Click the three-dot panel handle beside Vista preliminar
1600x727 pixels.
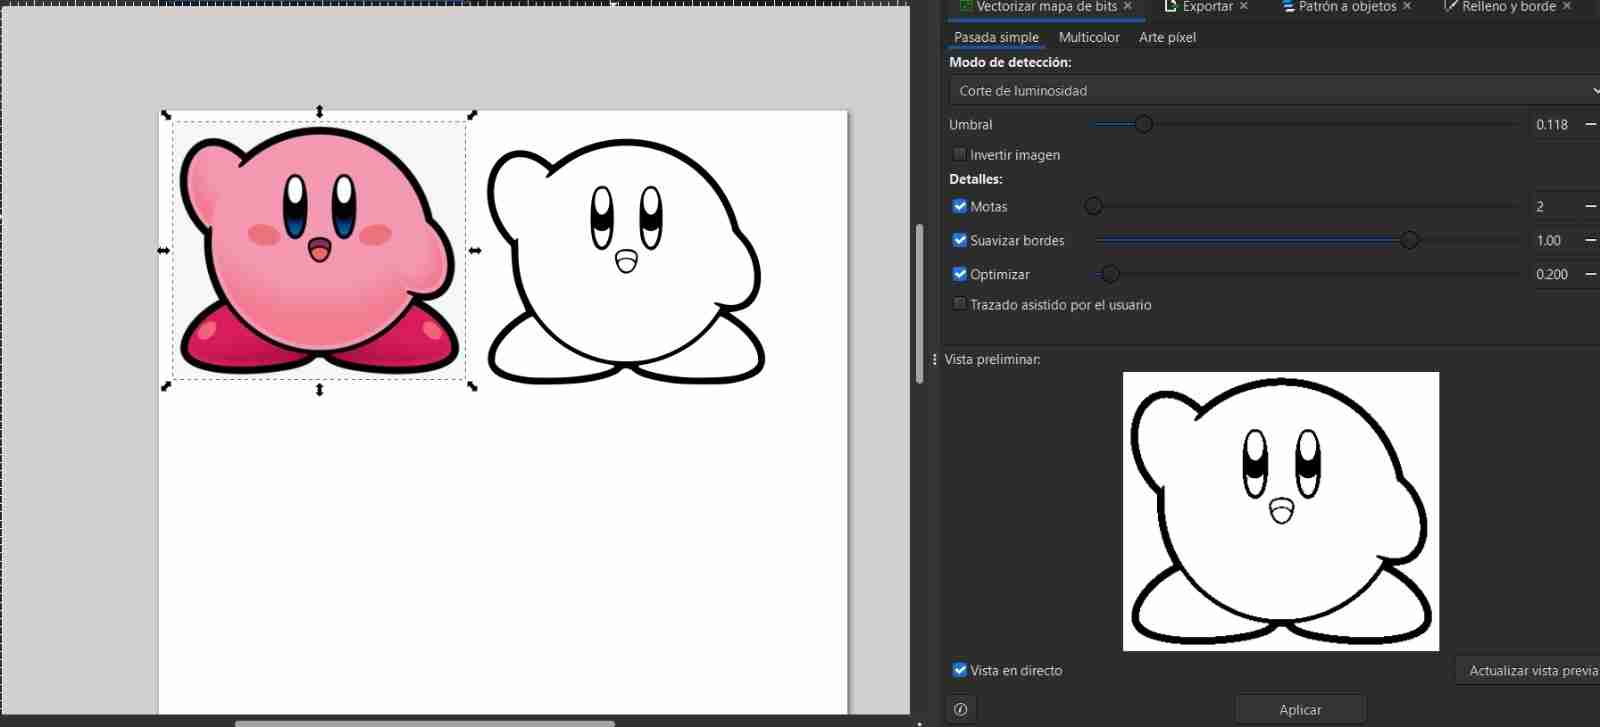(x=934, y=359)
